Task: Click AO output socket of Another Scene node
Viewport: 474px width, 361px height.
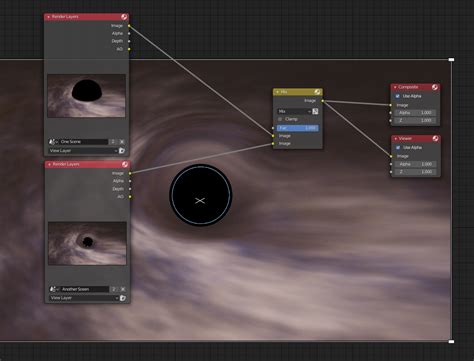Action: (130, 197)
